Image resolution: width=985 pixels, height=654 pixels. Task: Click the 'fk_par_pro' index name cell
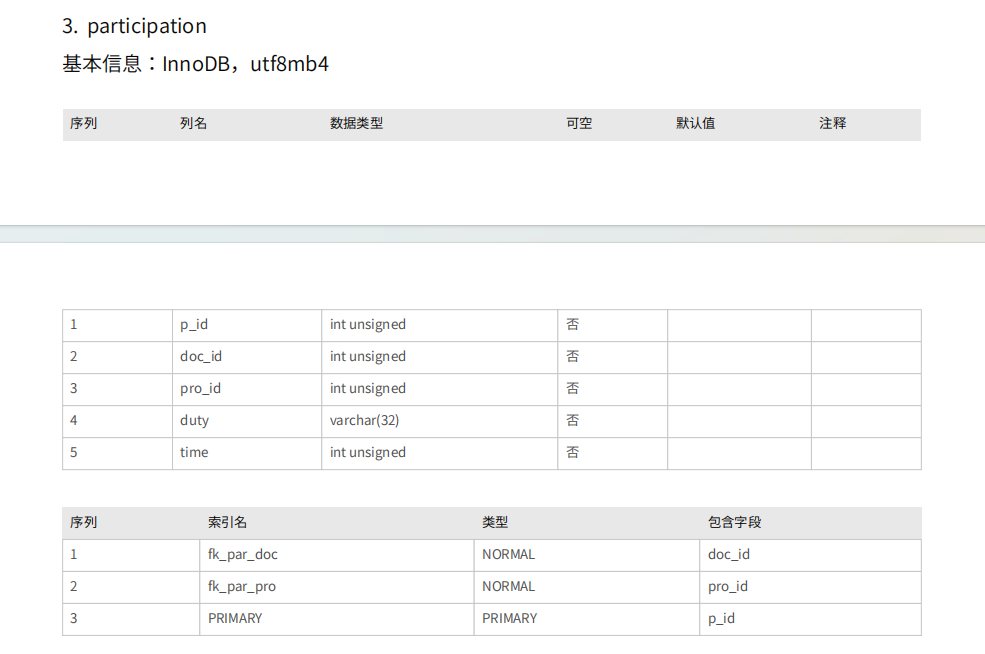[x=242, y=587]
